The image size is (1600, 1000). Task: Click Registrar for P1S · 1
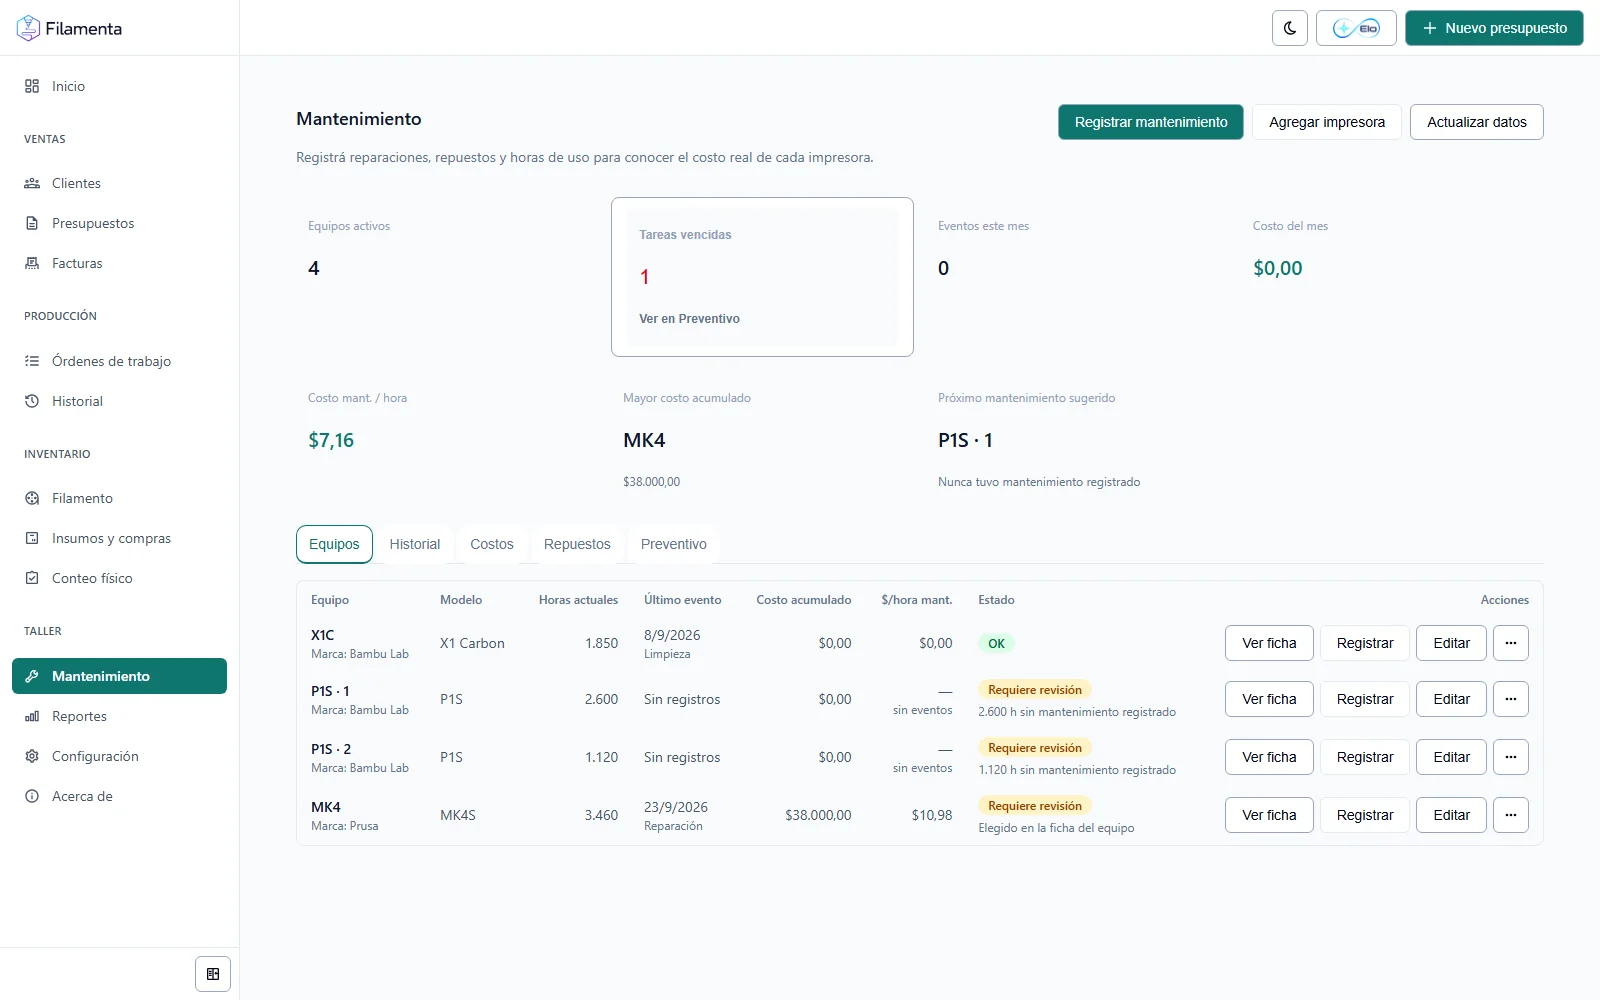pyautogui.click(x=1365, y=699)
